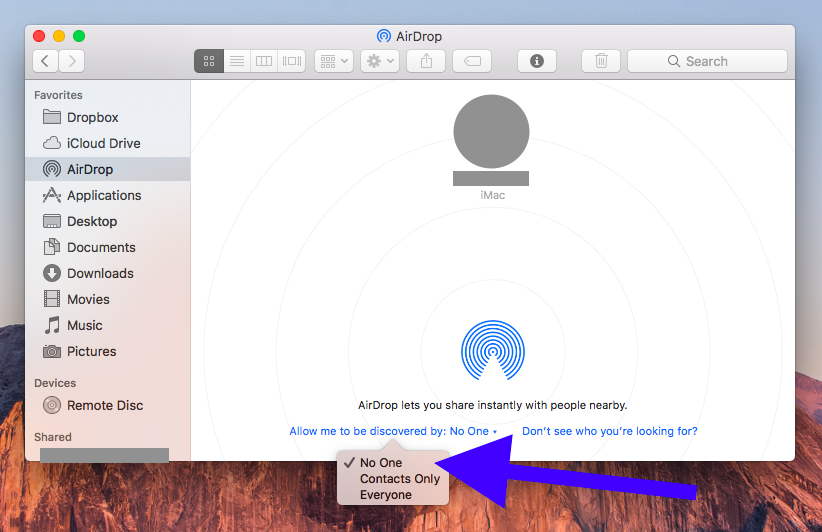Open the item arrangement dropdown
Viewport: 822px width, 532px height.
pyautogui.click(x=334, y=61)
